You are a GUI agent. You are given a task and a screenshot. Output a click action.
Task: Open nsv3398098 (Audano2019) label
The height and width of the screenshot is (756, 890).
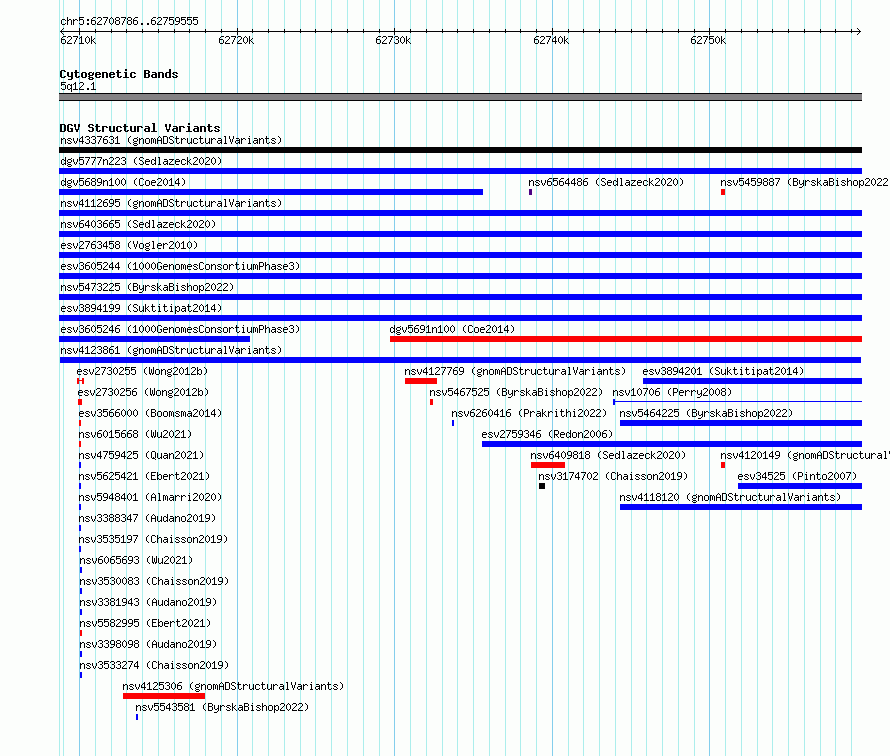tap(148, 644)
